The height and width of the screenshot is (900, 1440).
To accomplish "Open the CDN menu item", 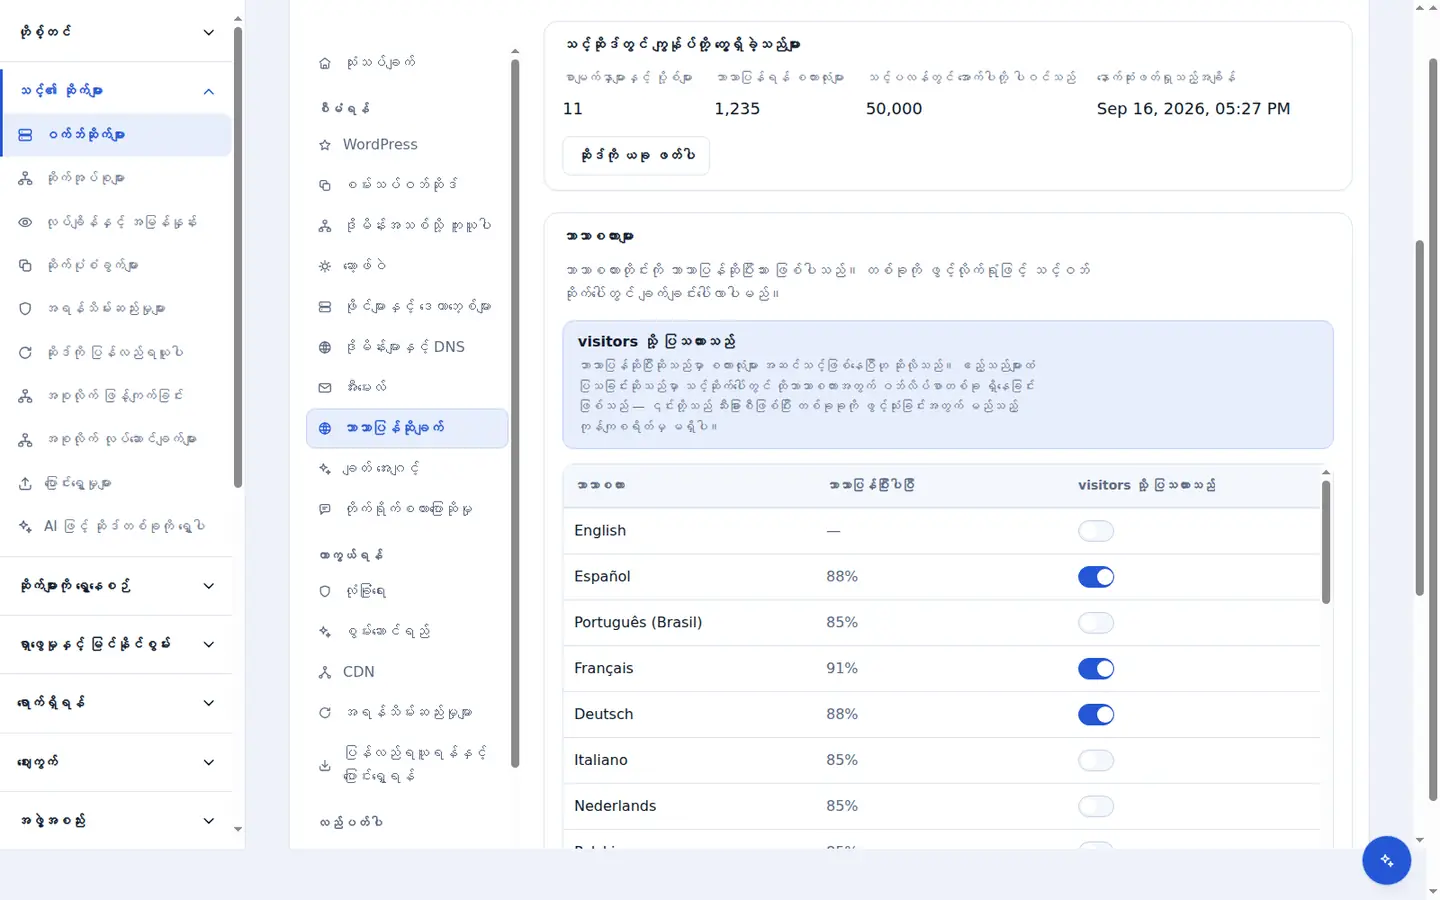I will pyautogui.click(x=407, y=672).
